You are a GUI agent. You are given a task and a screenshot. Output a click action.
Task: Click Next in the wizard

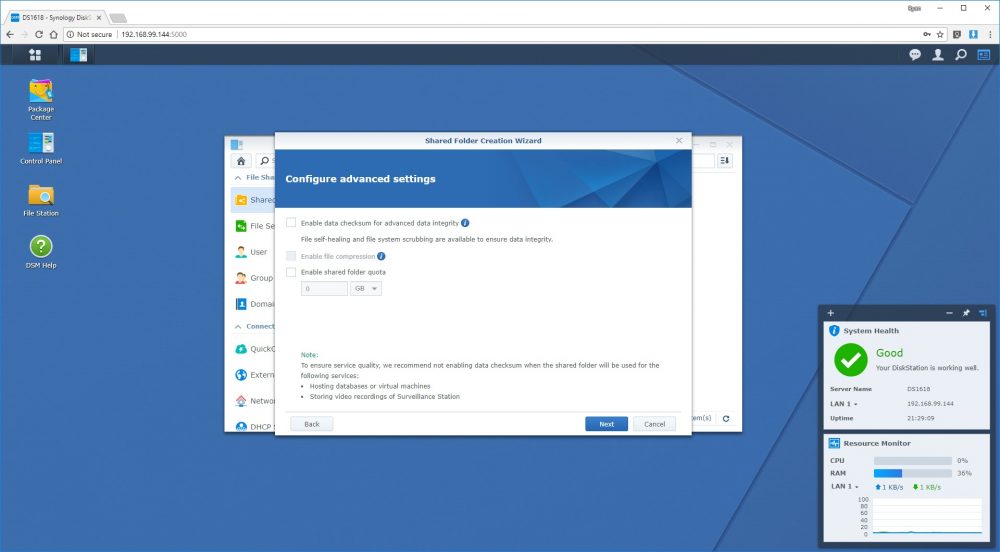click(607, 424)
